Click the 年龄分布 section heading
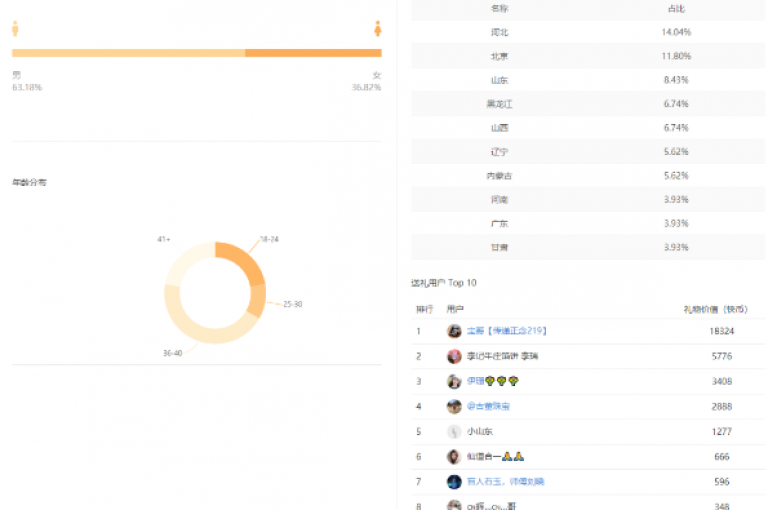The height and width of the screenshot is (510, 768). tap(29, 182)
